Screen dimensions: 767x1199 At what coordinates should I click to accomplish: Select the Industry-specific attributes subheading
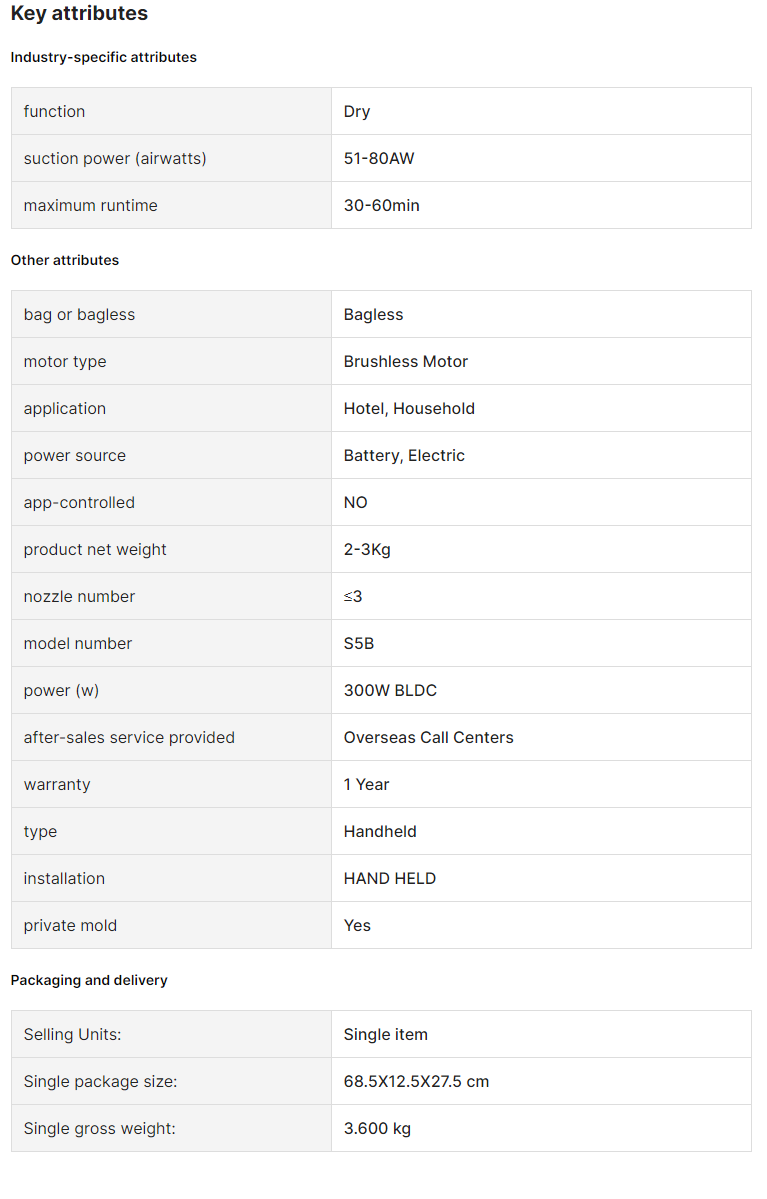pos(103,57)
